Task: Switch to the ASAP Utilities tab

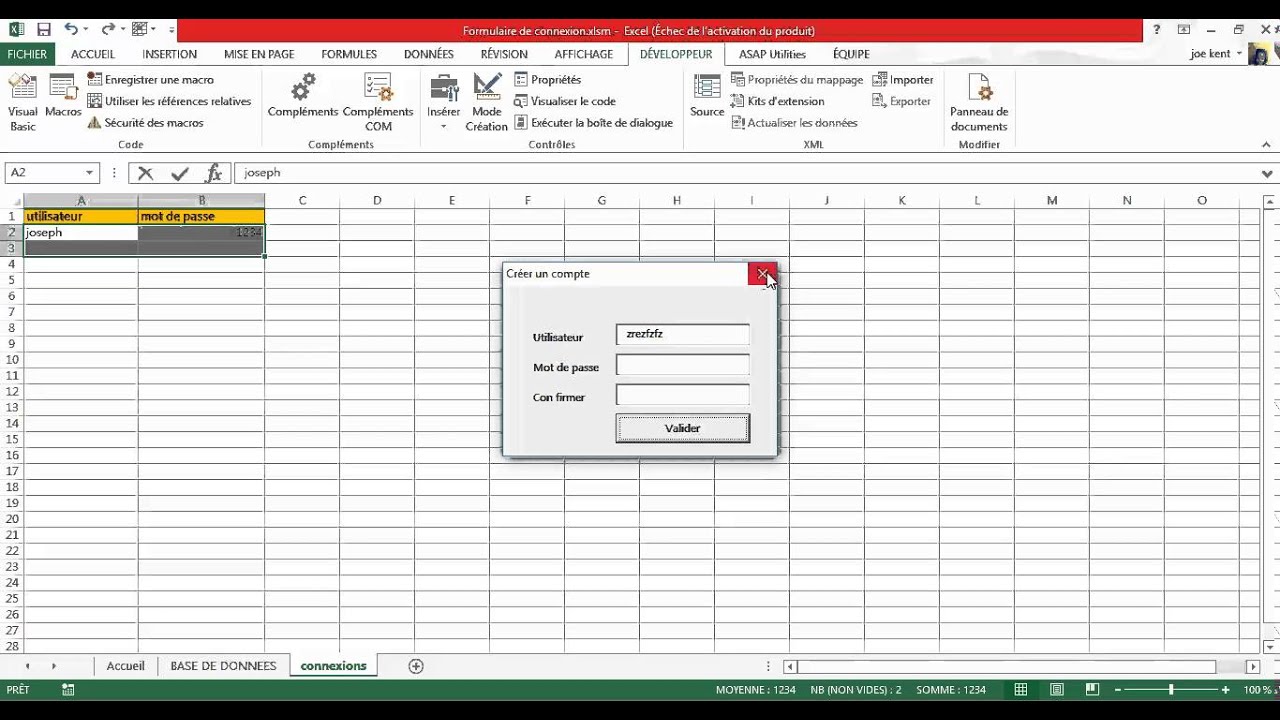Action: [772, 54]
